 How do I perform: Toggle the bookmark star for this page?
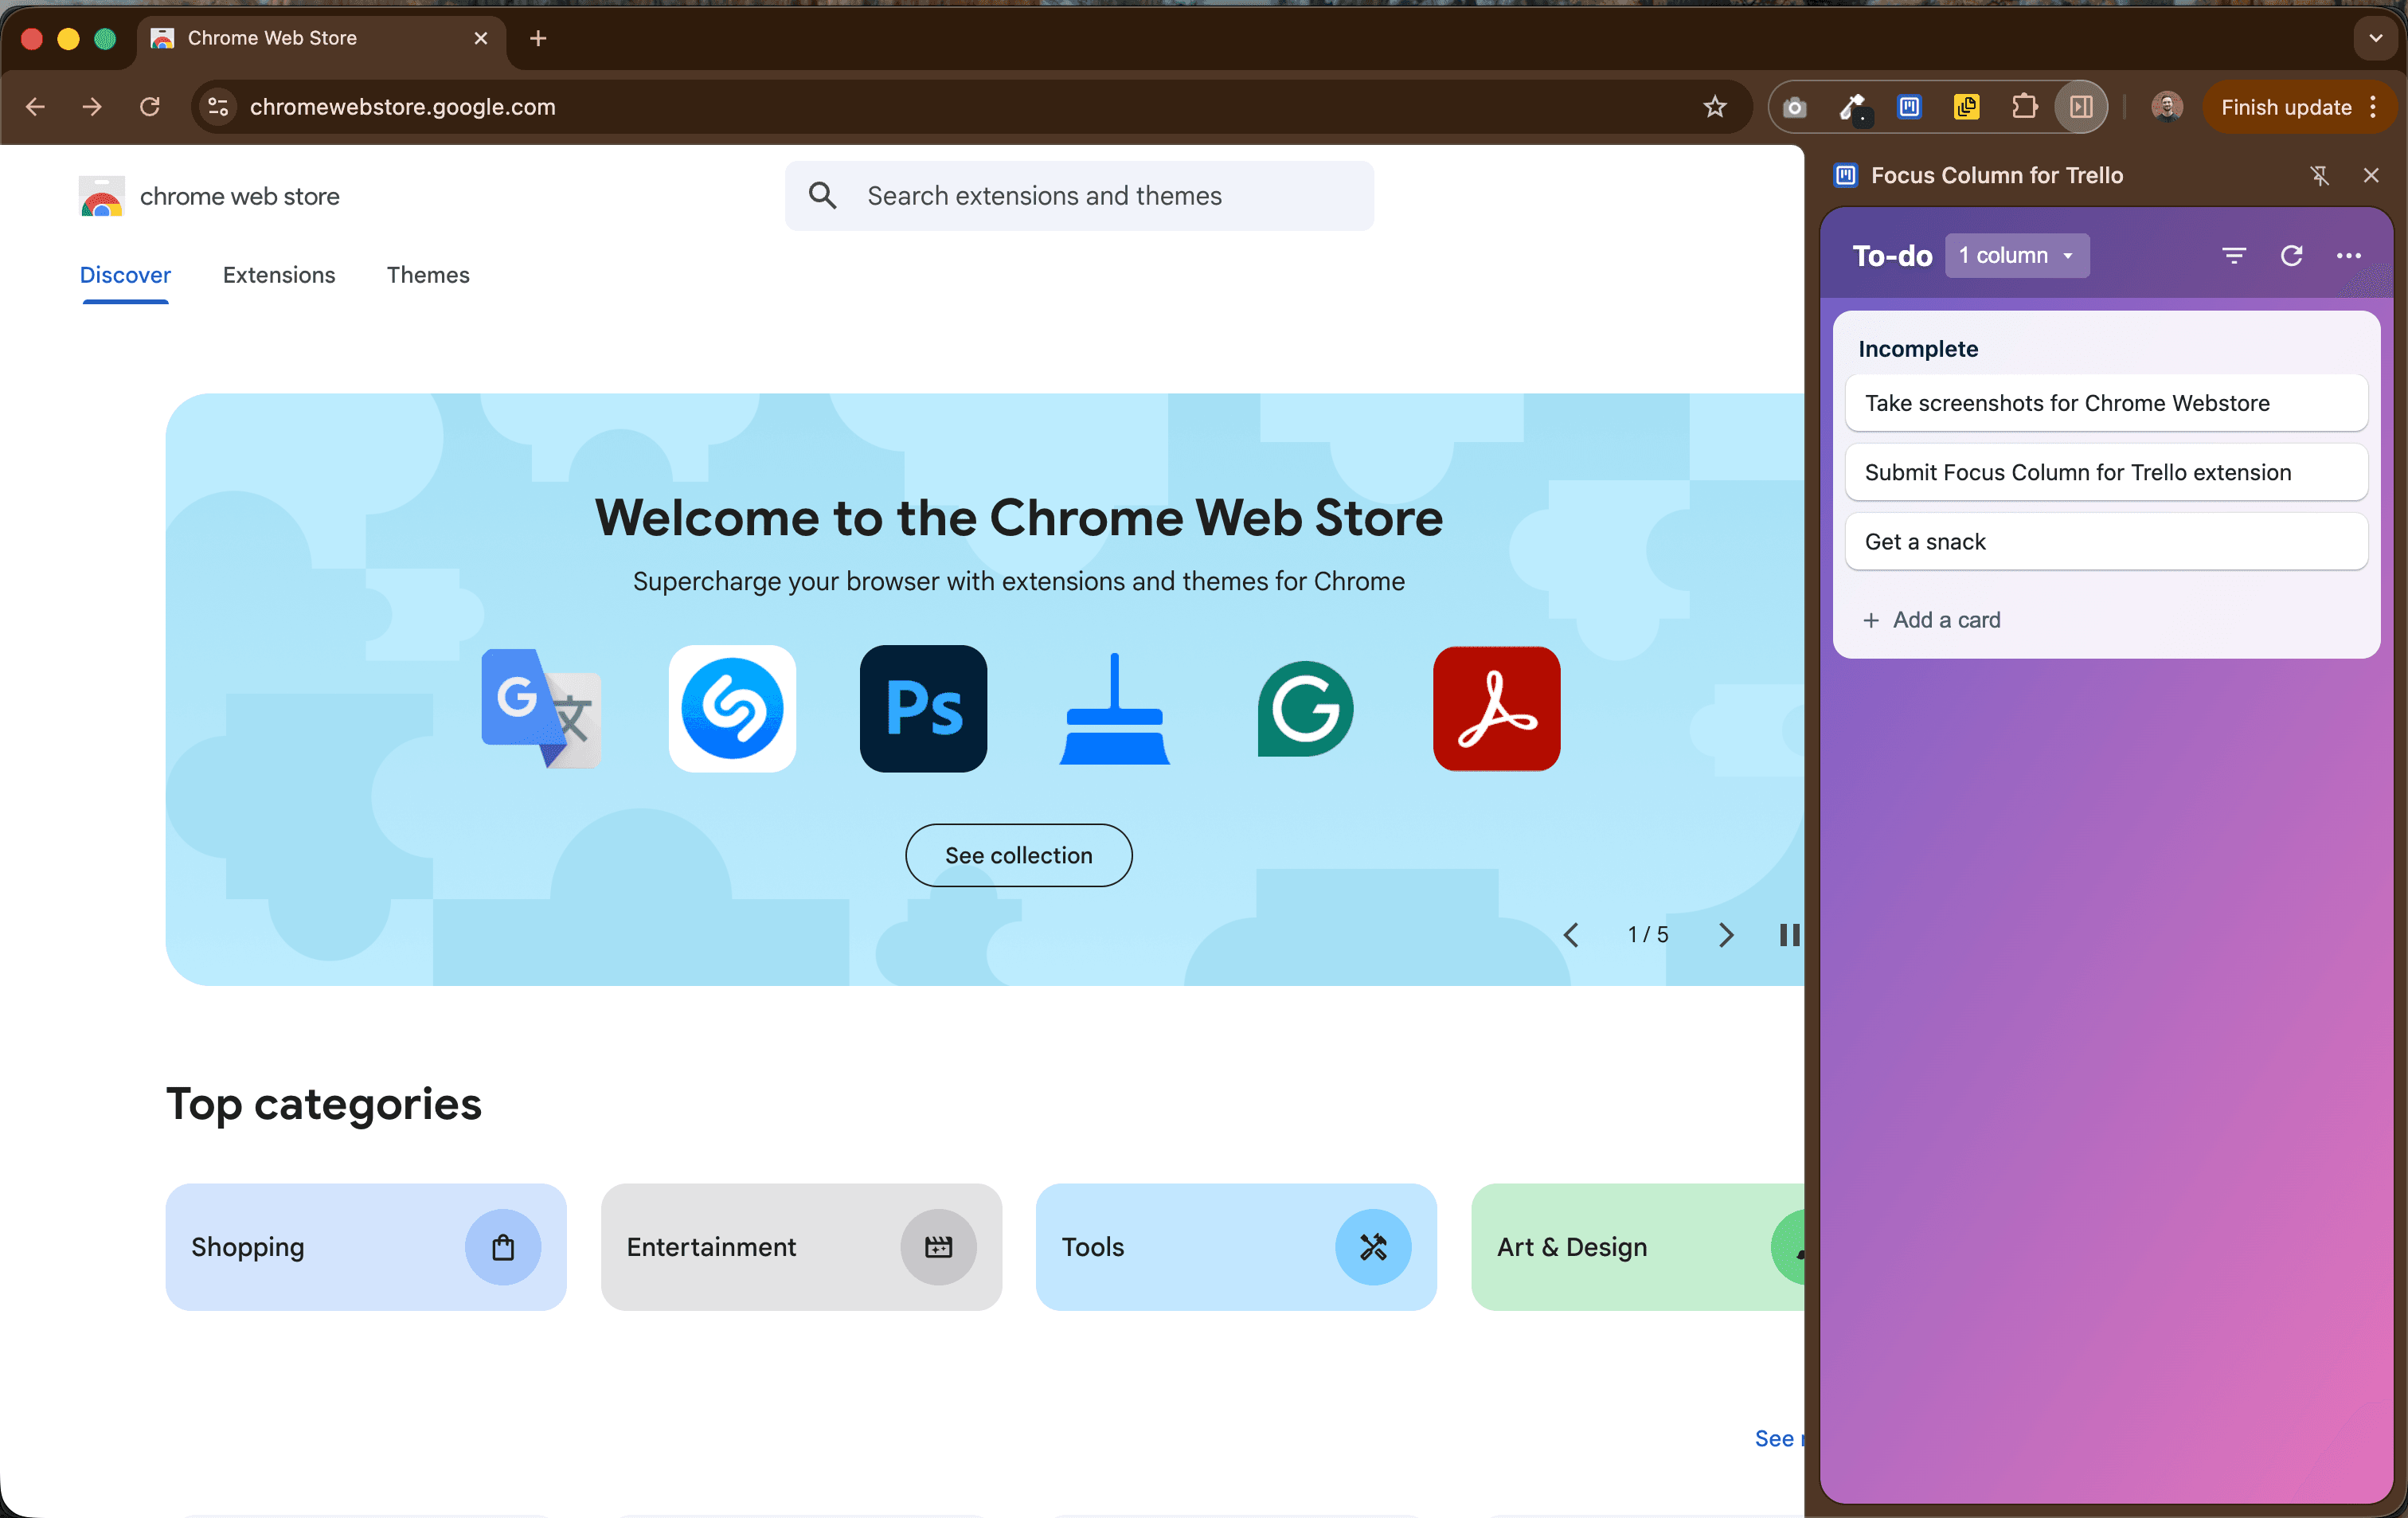click(1715, 107)
